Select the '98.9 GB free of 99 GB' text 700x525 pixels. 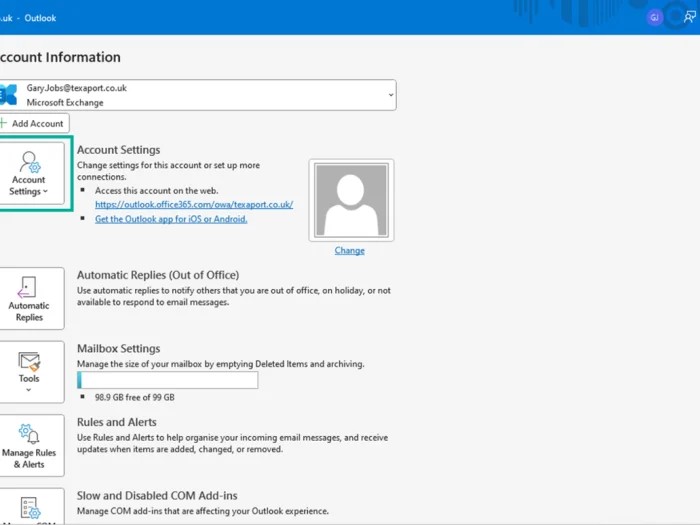pos(134,397)
